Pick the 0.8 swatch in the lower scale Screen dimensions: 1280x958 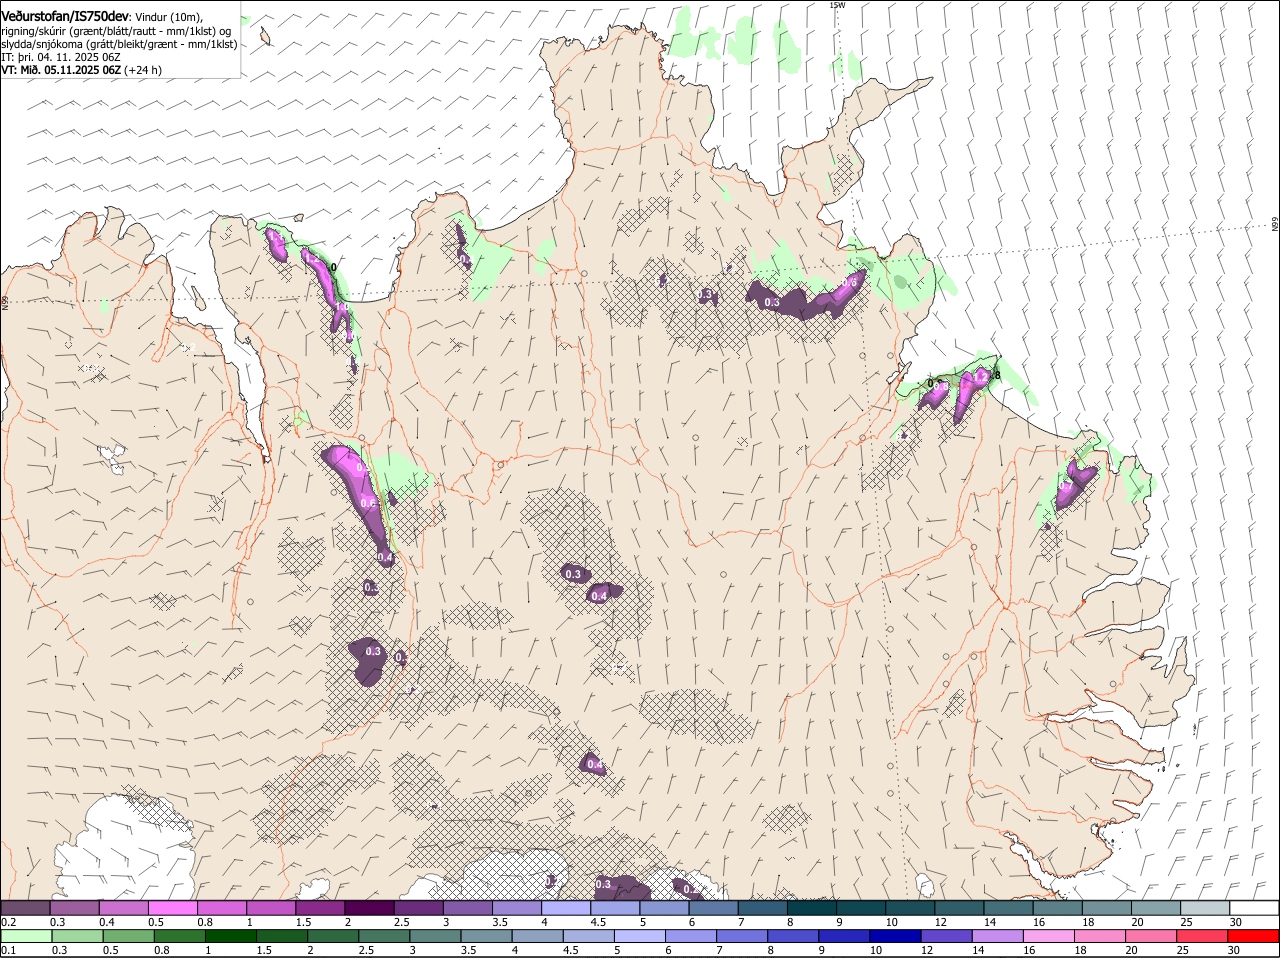179,937
